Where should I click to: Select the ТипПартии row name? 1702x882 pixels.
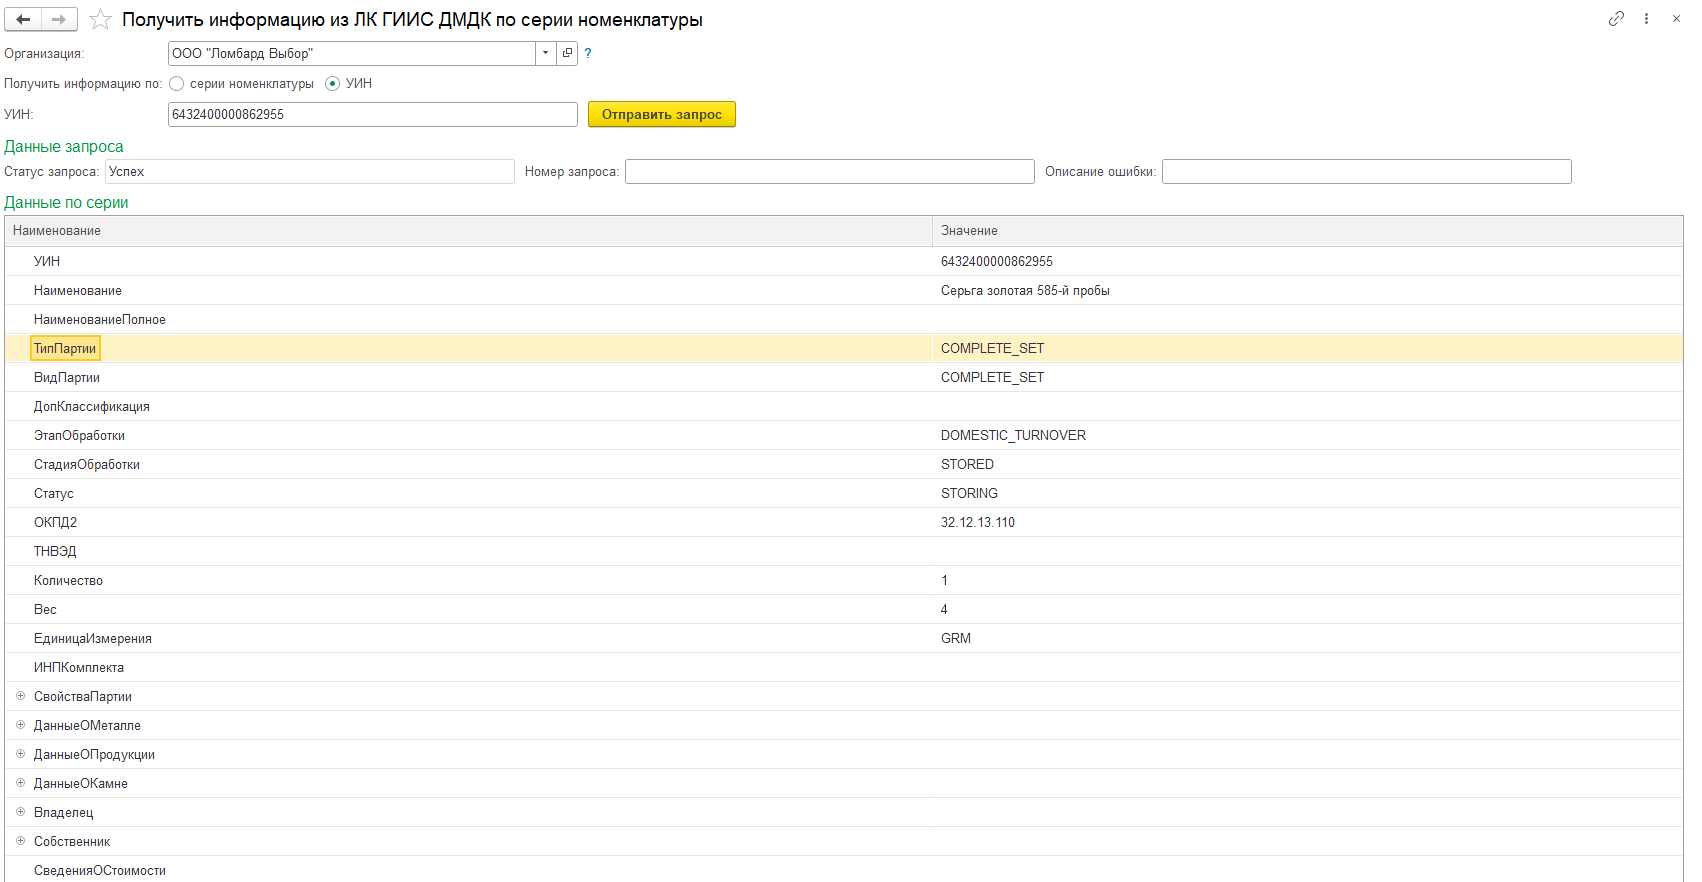pos(65,348)
